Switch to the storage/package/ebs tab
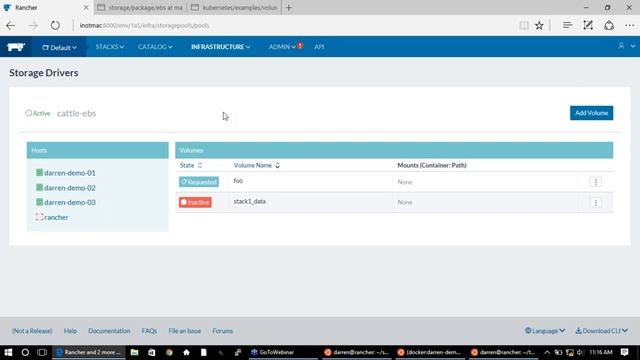640x360 pixels. click(x=140, y=7)
